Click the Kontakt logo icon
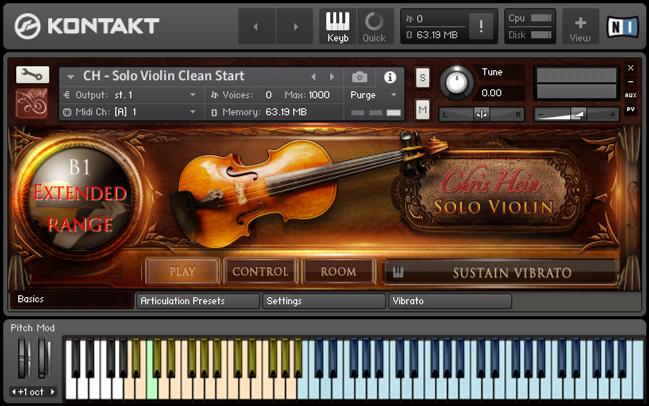 [x=27, y=26]
